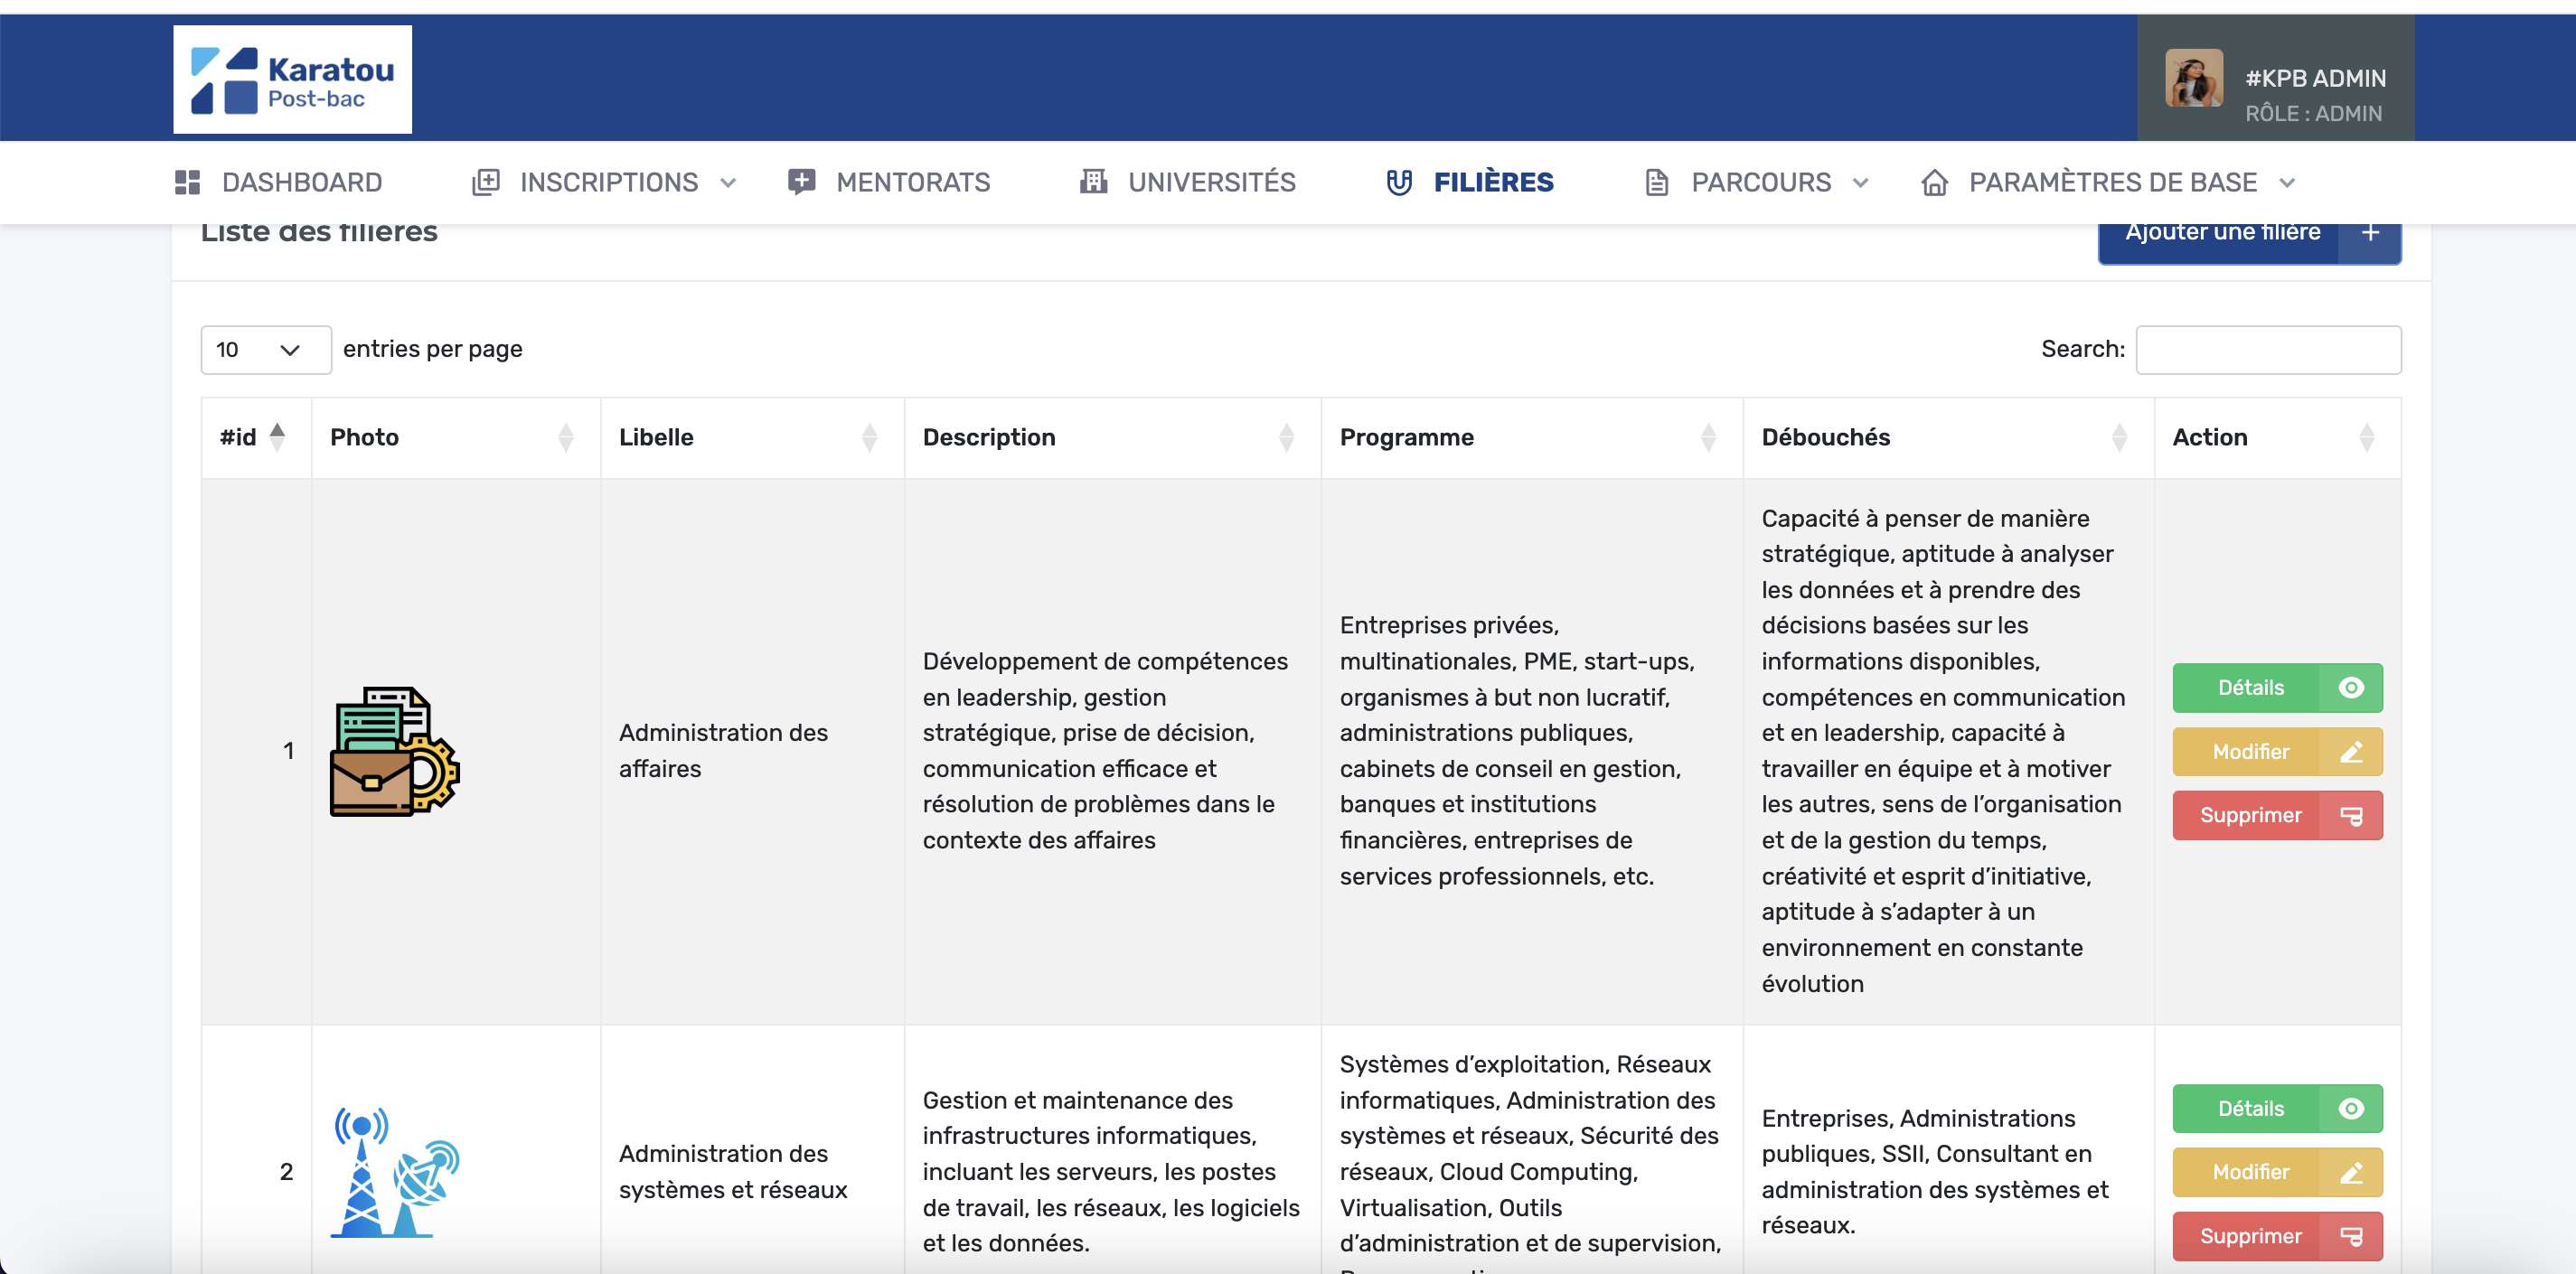This screenshot has height=1274, width=2576.
Task: Click Supprimer for Administration des affaires
Action: click(x=2277, y=816)
